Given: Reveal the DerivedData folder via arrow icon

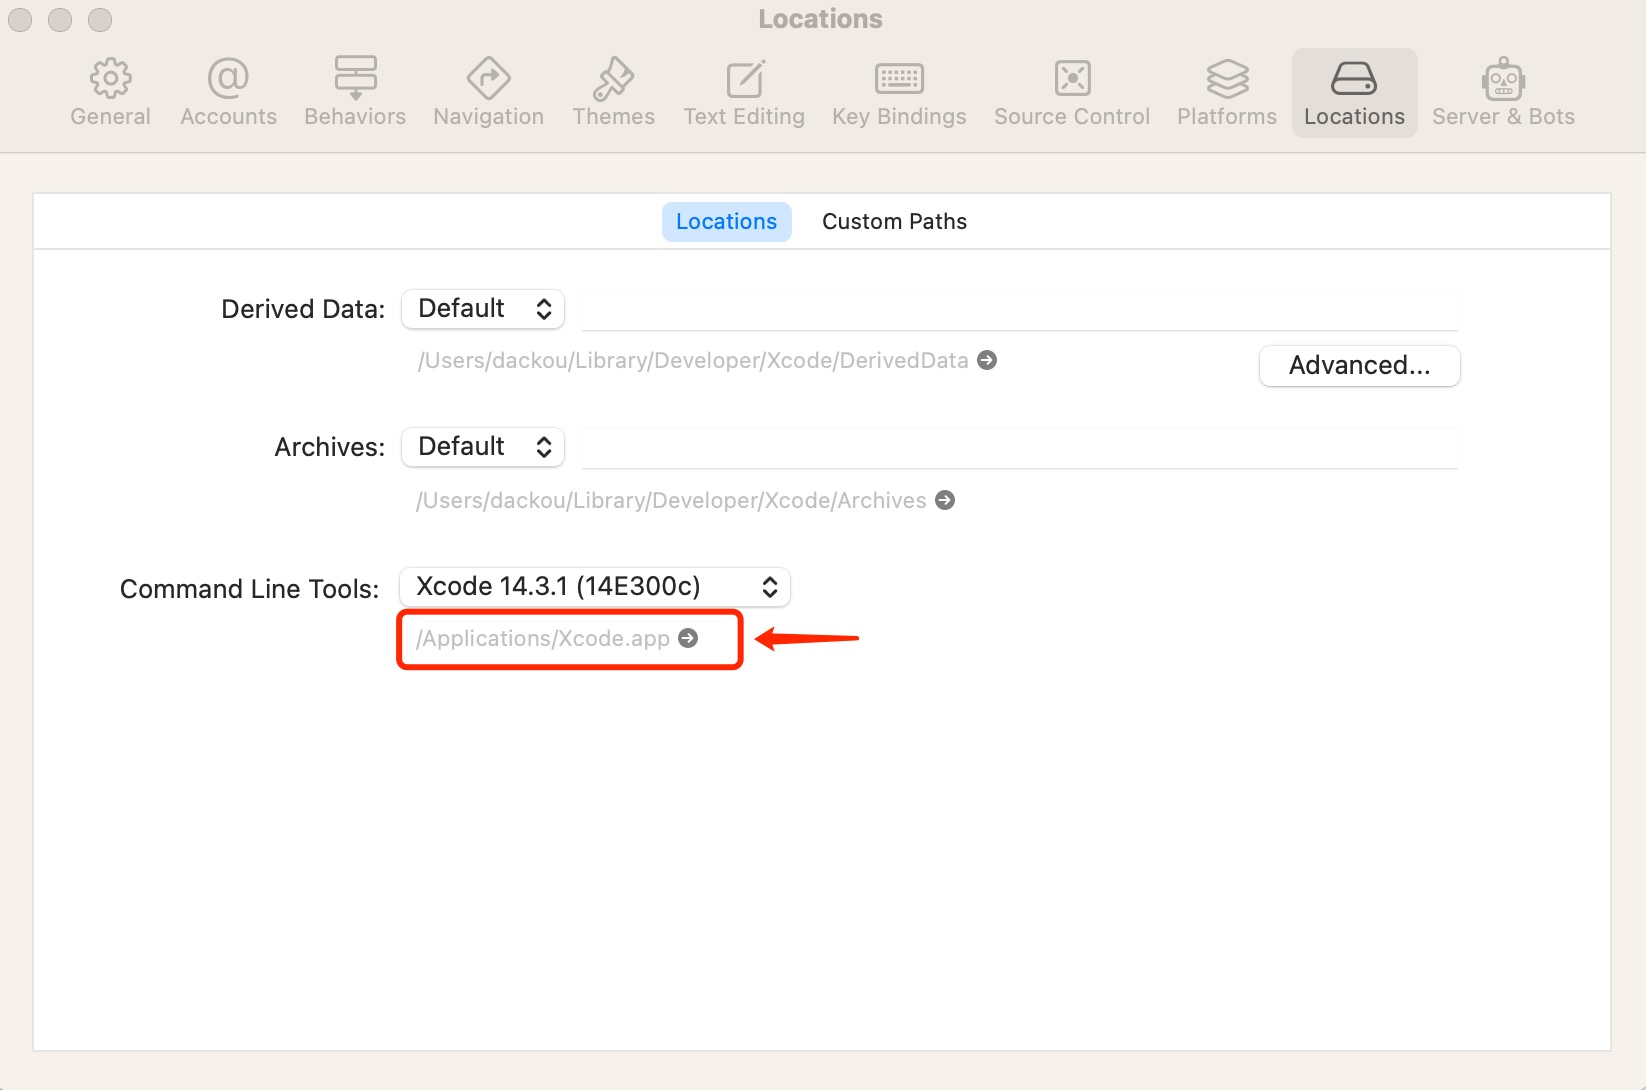Looking at the screenshot, I should 987,360.
